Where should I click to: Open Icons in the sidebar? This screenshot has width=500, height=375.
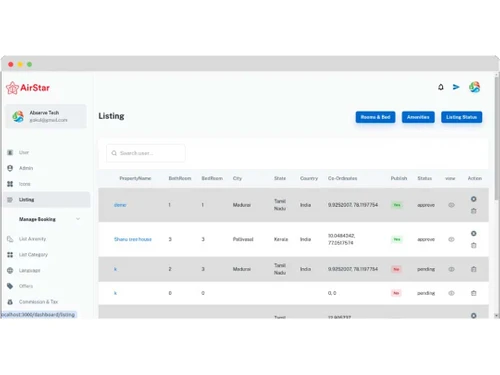[24, 184]
